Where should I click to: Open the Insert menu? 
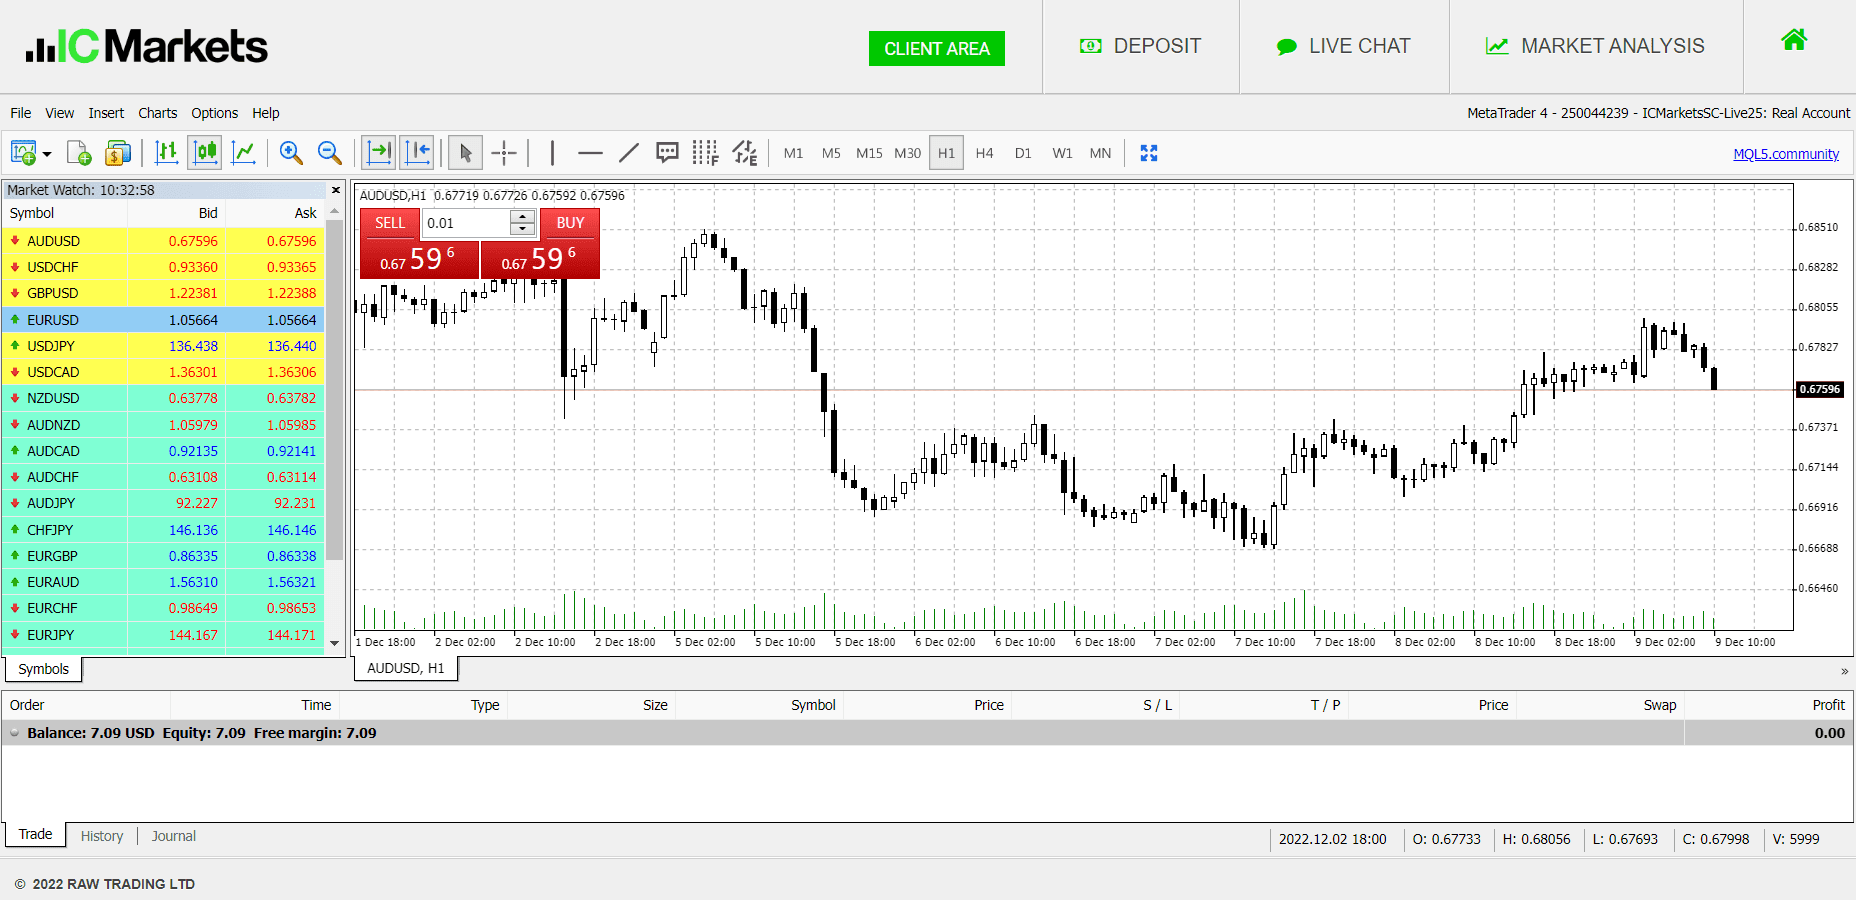(x=106, y=113)
